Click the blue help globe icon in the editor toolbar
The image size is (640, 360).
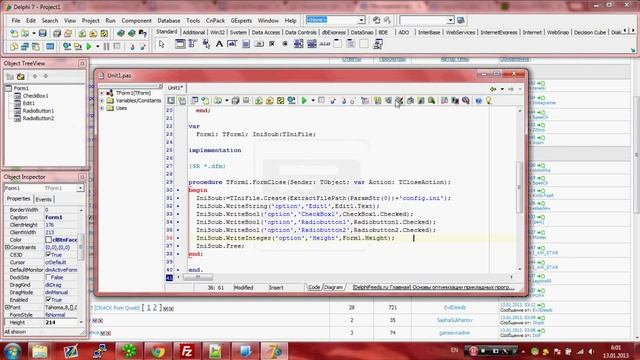pos(478,100)
